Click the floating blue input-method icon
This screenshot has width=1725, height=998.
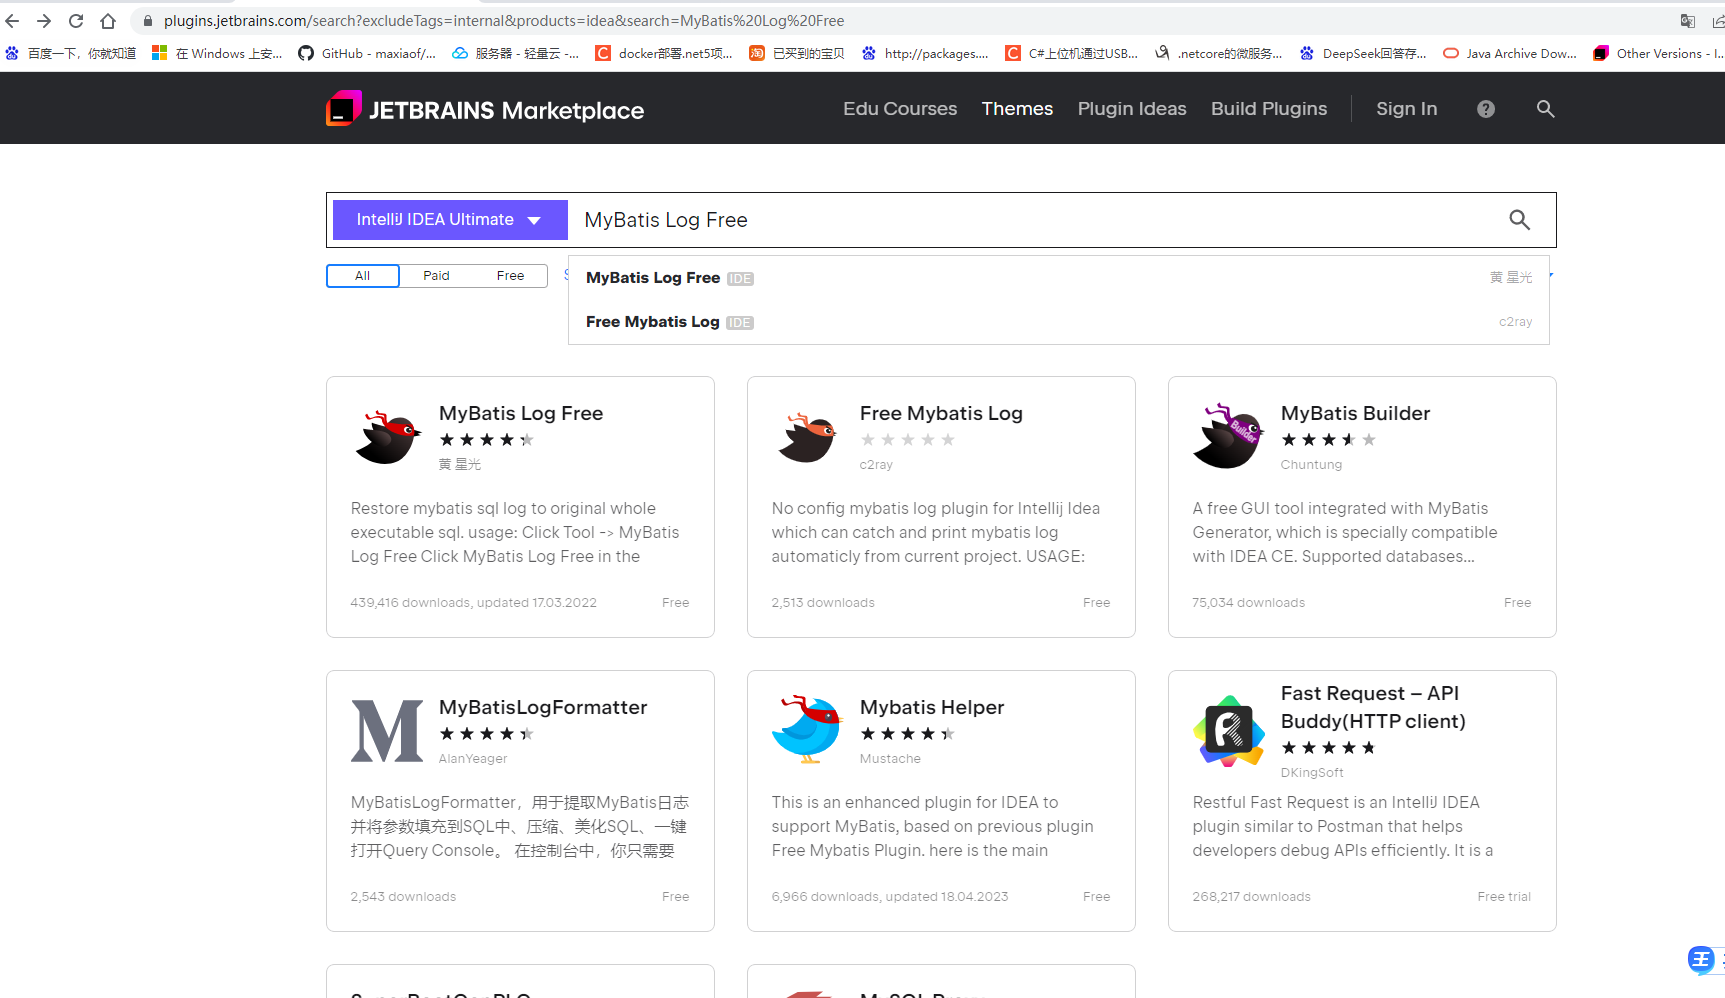[x=1701, y=960]
